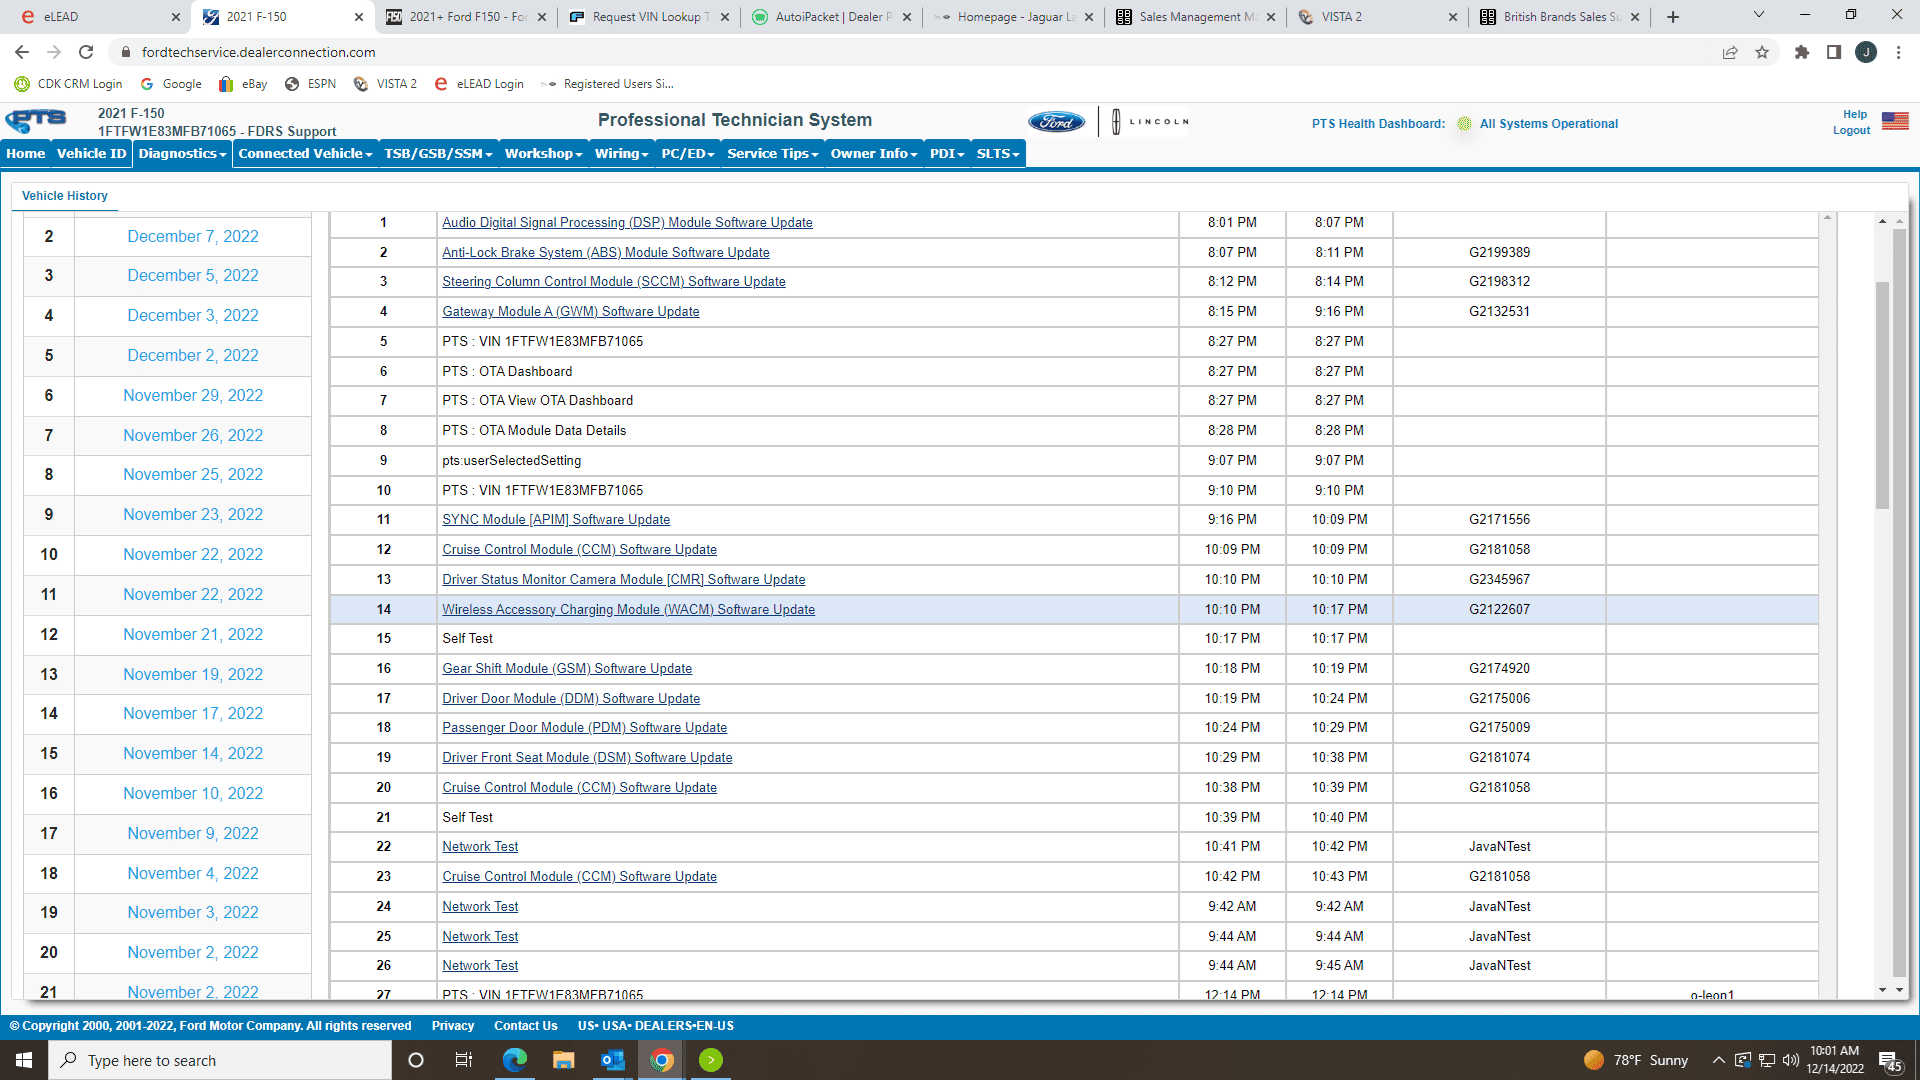This screenshot has height=1080, width=1920.
Task: Open Outlook from Windows taskbar
Action: [612, 1060]
